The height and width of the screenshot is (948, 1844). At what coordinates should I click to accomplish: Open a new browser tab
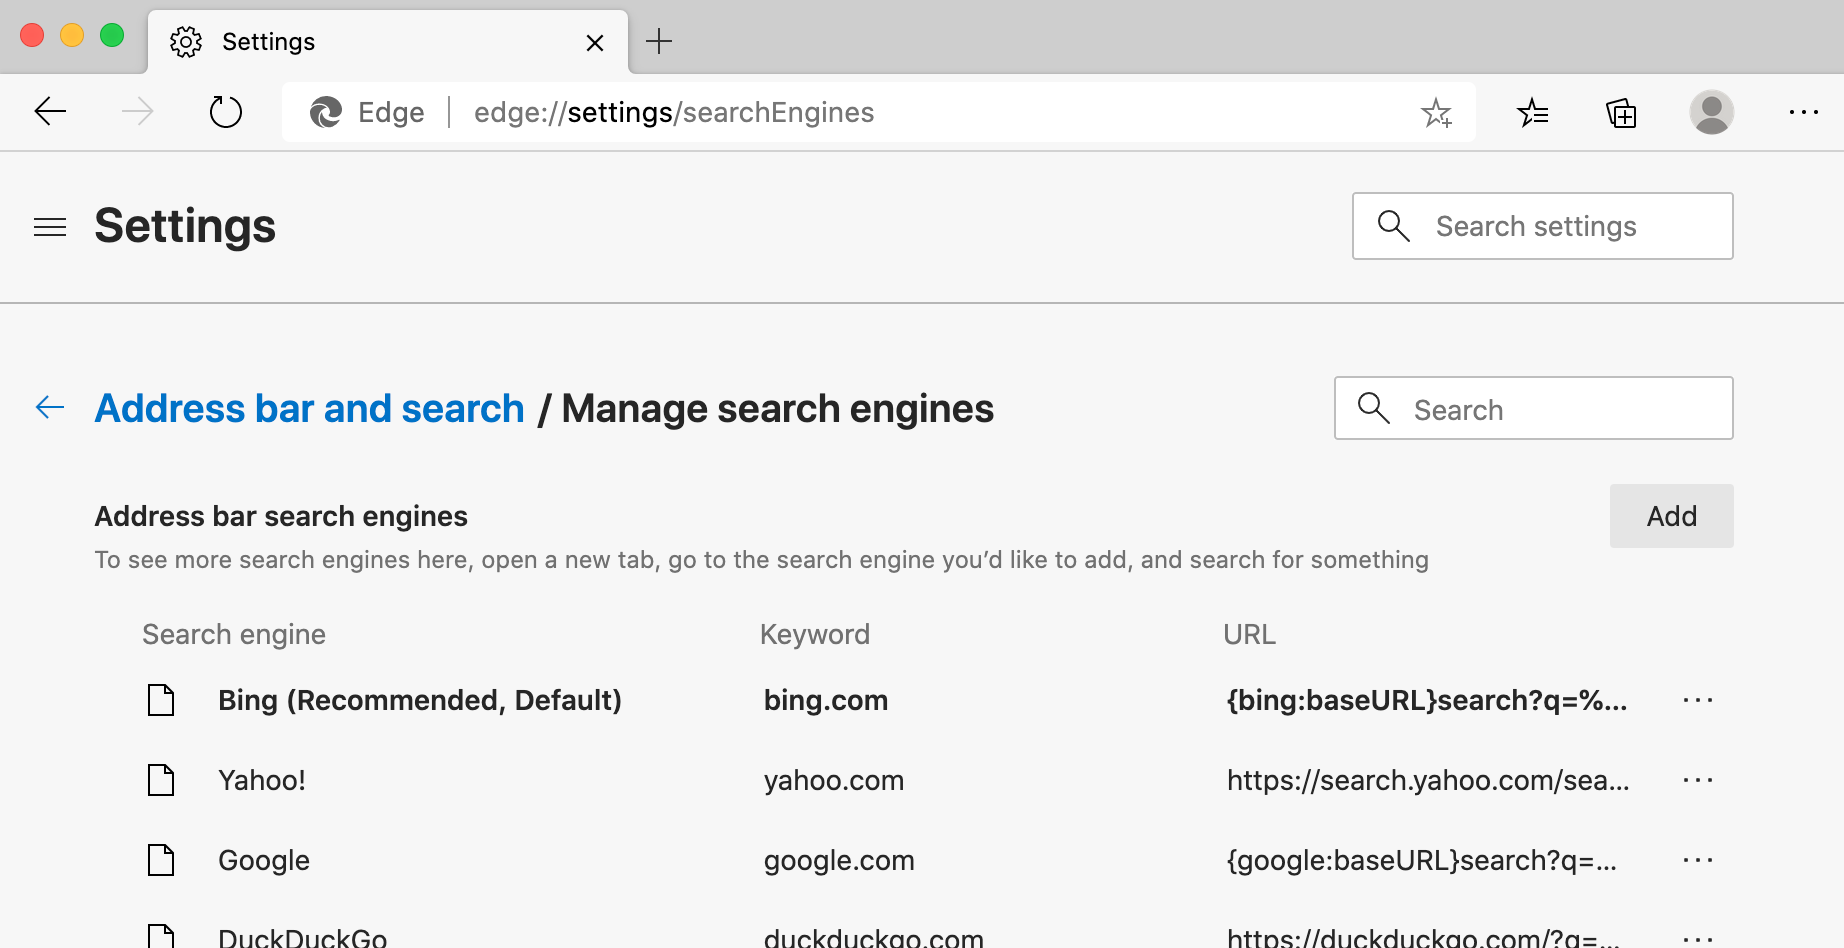[x=658, y=41]
